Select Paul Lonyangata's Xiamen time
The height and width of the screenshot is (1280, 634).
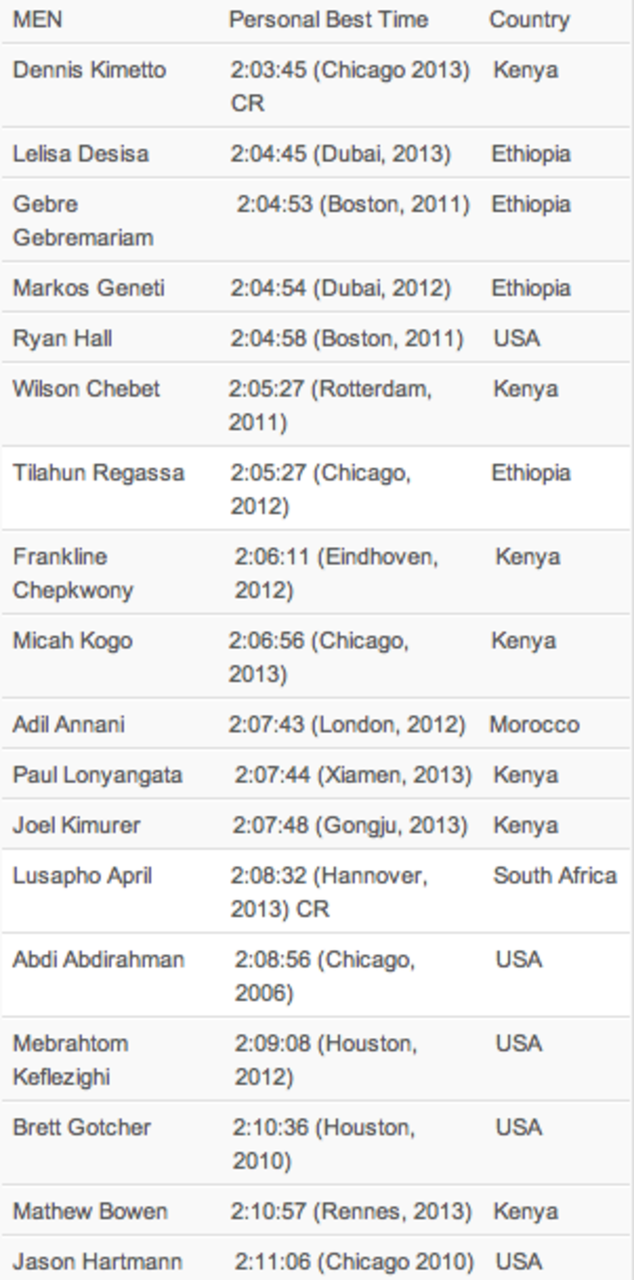click(353, 774)
